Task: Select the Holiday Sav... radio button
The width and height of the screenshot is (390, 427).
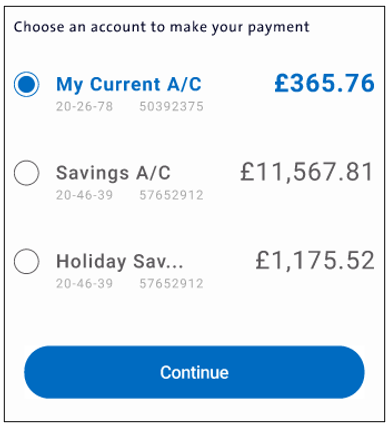Action: [x=26, y=261]
